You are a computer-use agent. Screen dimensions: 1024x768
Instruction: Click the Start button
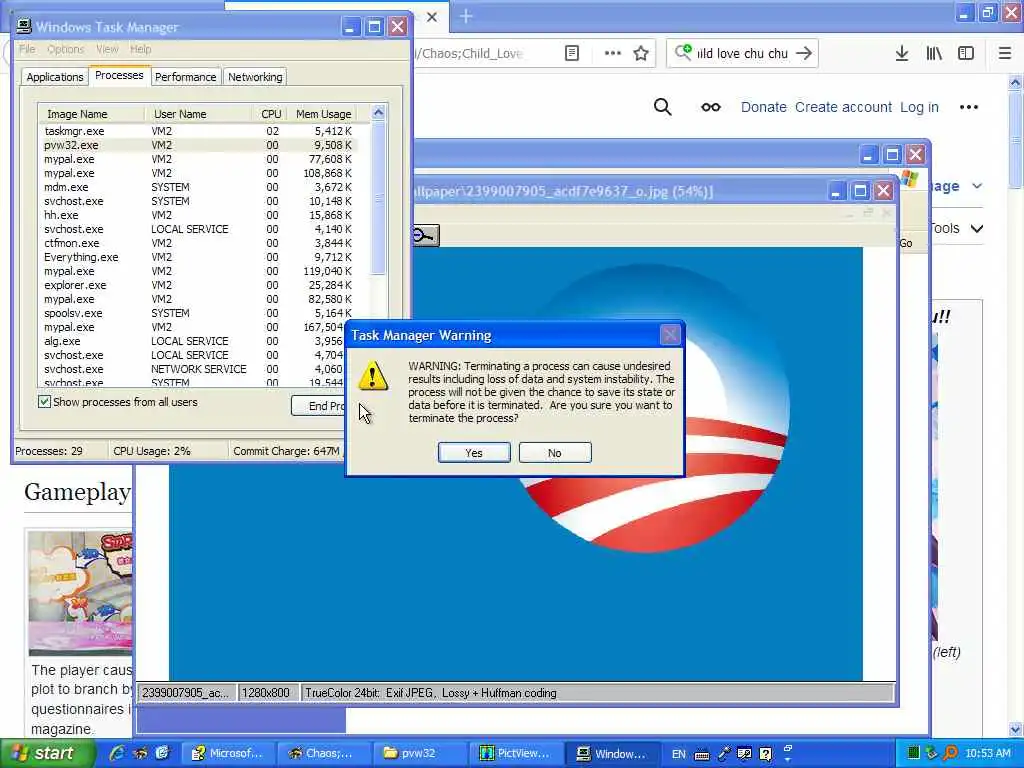(48, 754)
